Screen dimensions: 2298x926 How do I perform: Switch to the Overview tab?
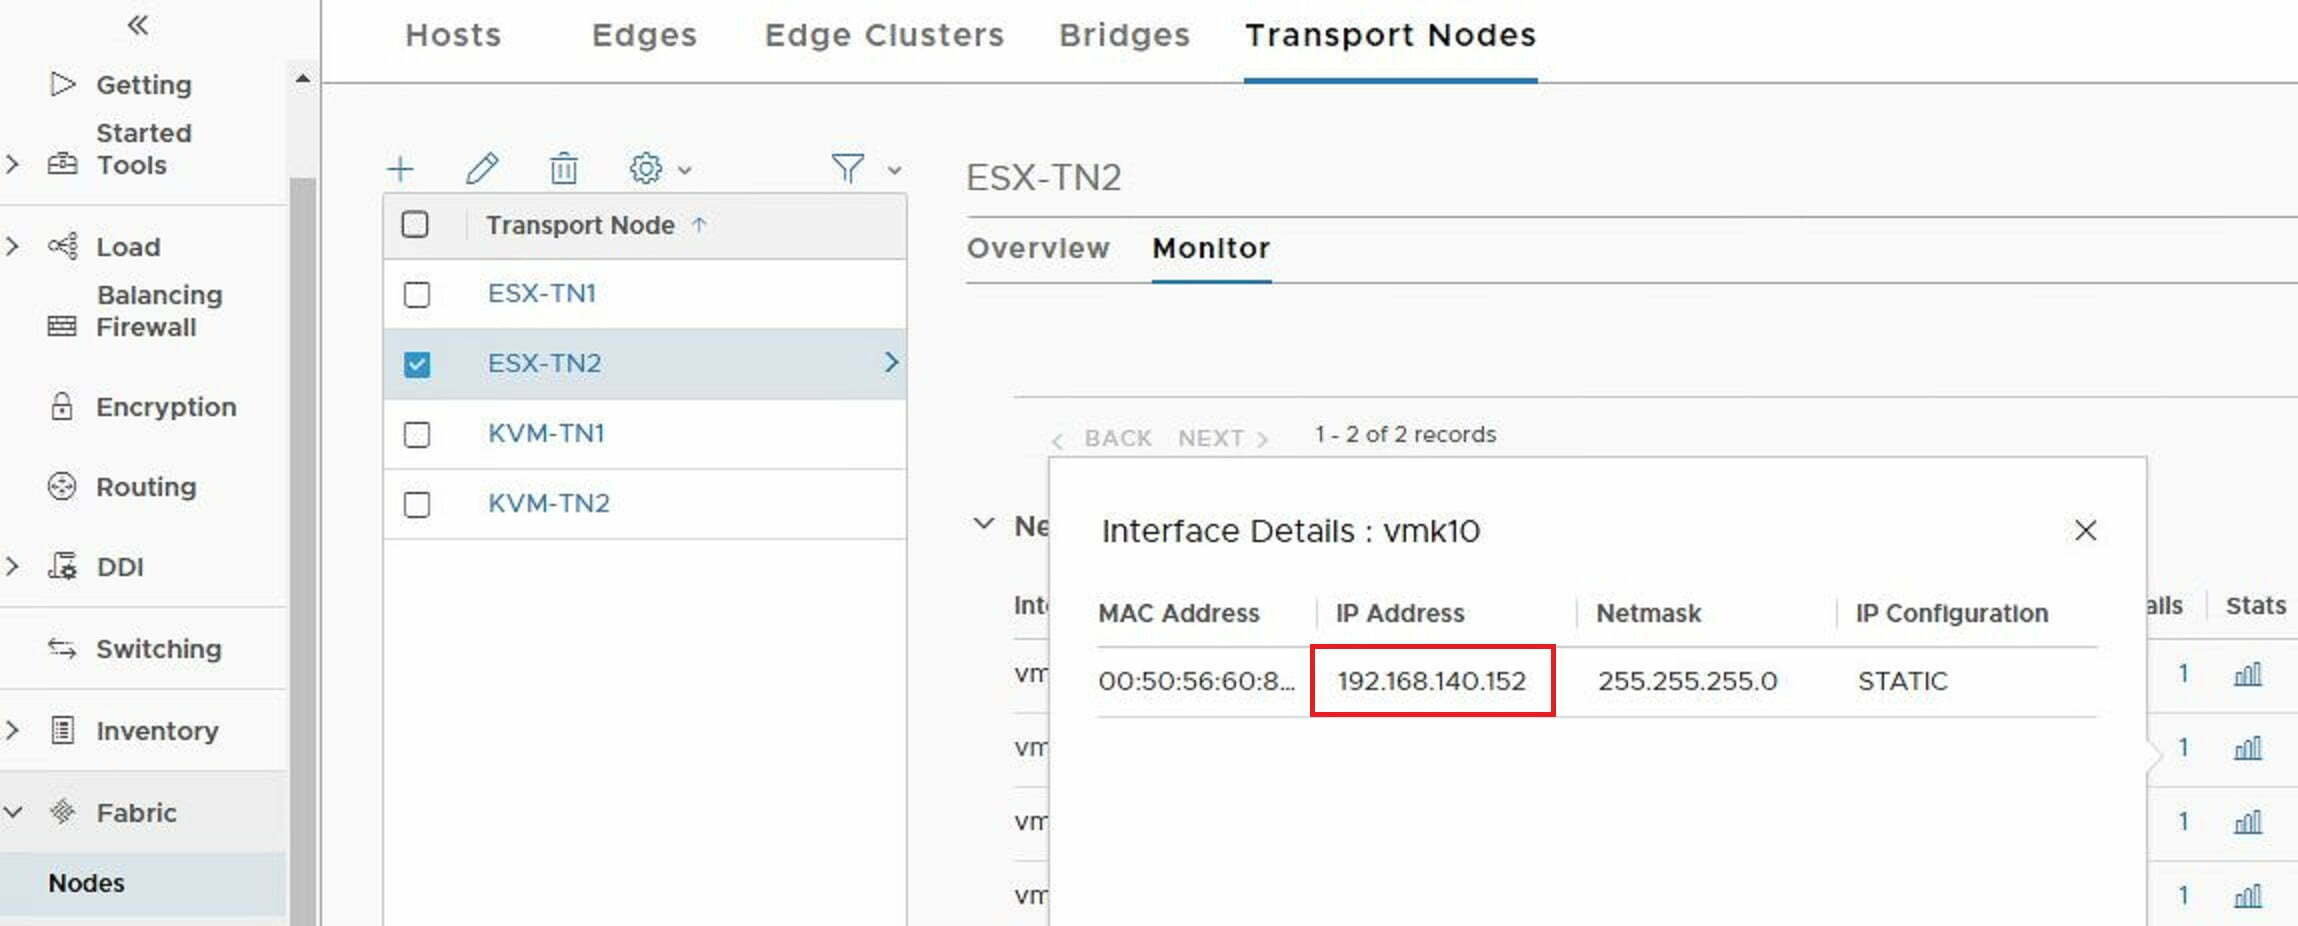coord(1038,248)
